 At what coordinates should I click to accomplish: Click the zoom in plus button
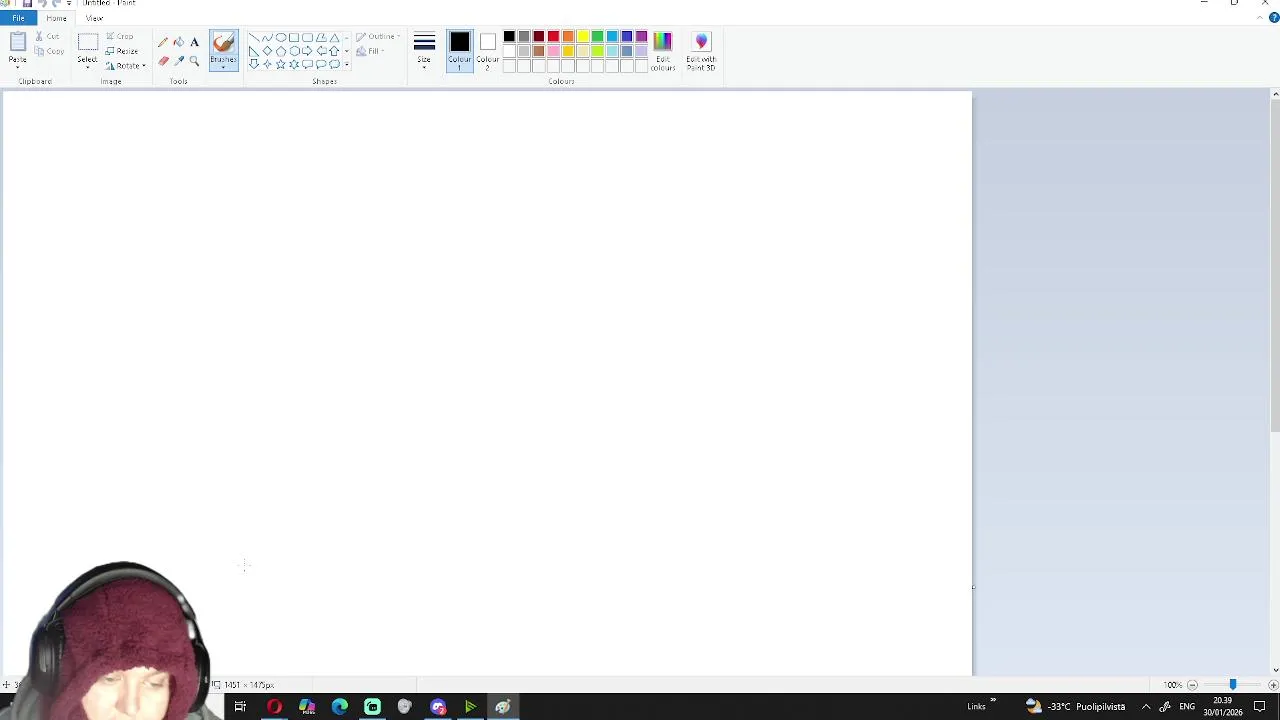(1273, 685)
